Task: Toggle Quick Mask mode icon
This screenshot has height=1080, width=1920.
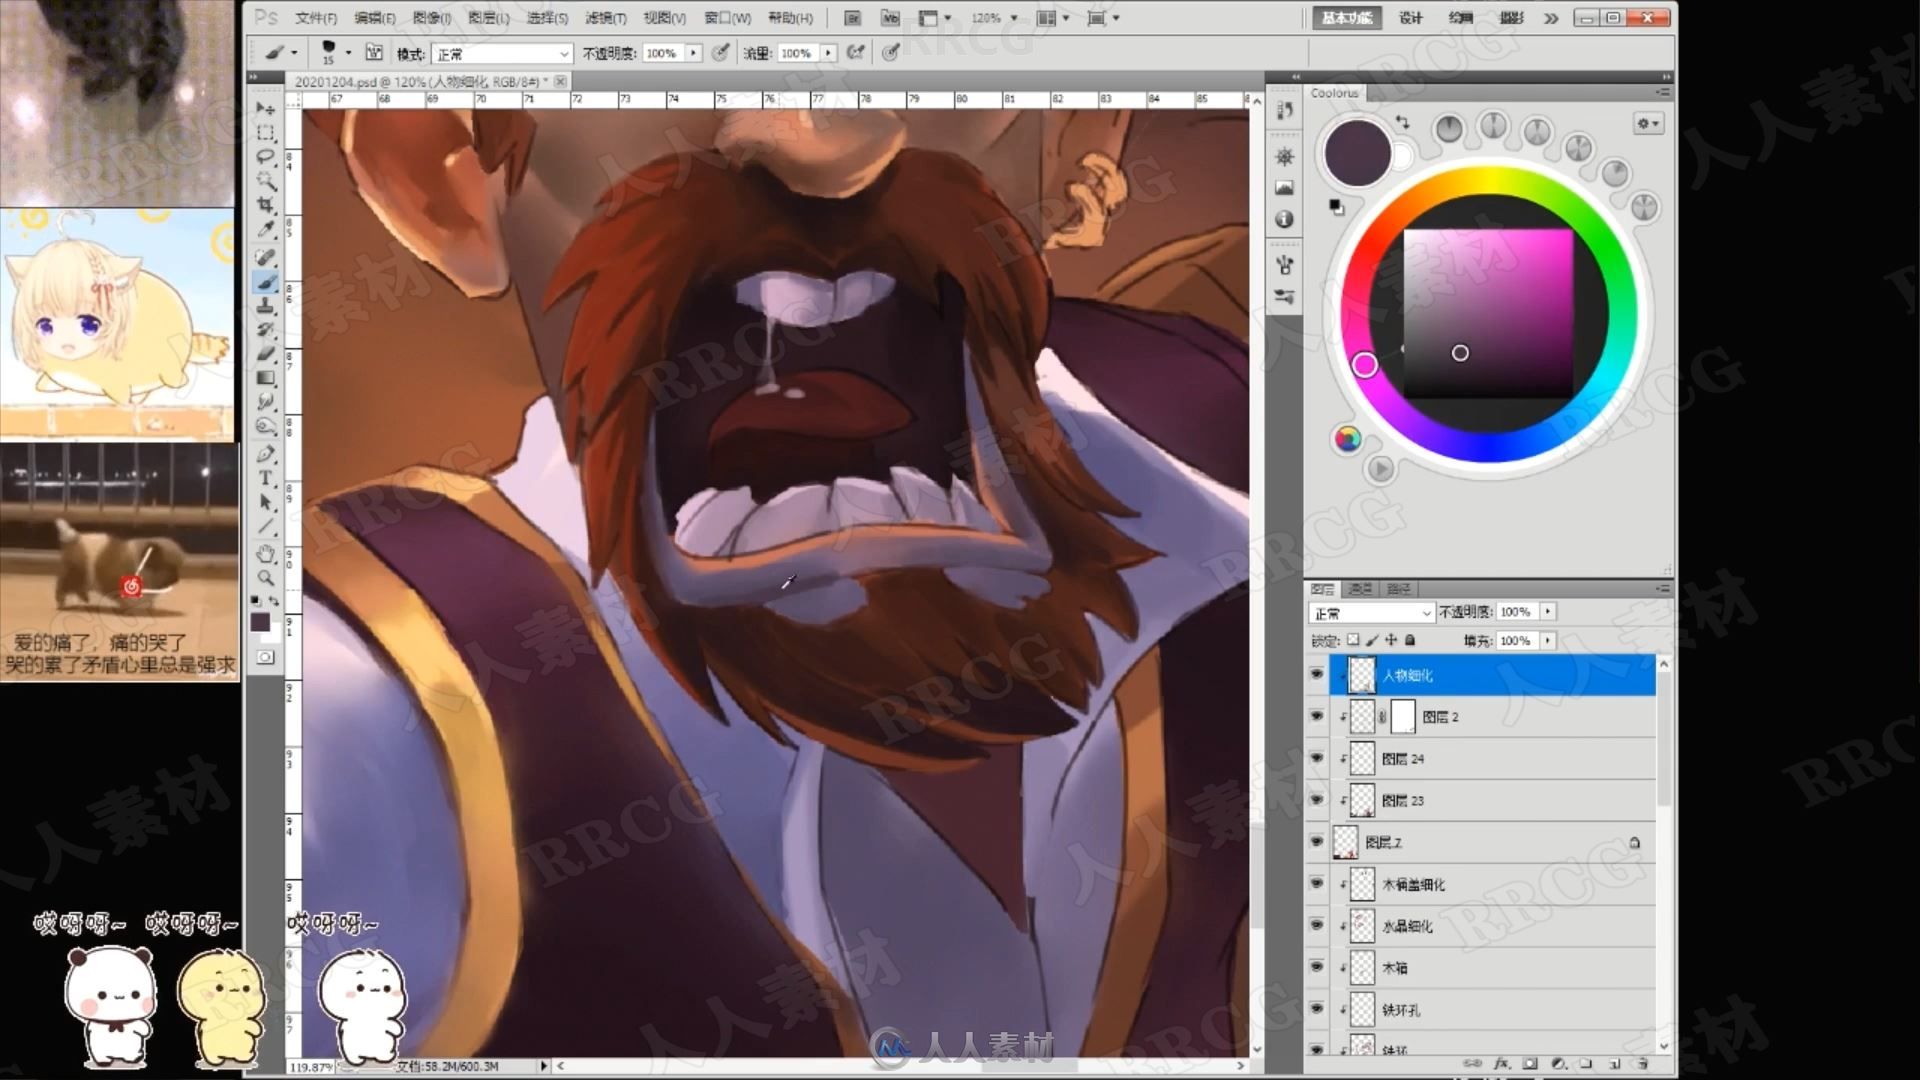Action: pyautogui.click(x=265, y=657)
